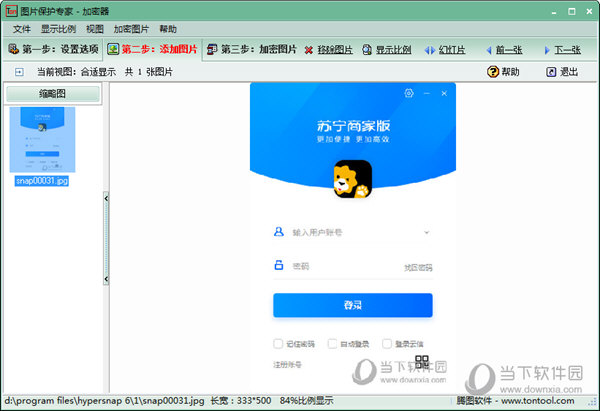Start 幻灯片 slideshow link
The width and height of the screenshot is (600, 411).
(452, 50)
